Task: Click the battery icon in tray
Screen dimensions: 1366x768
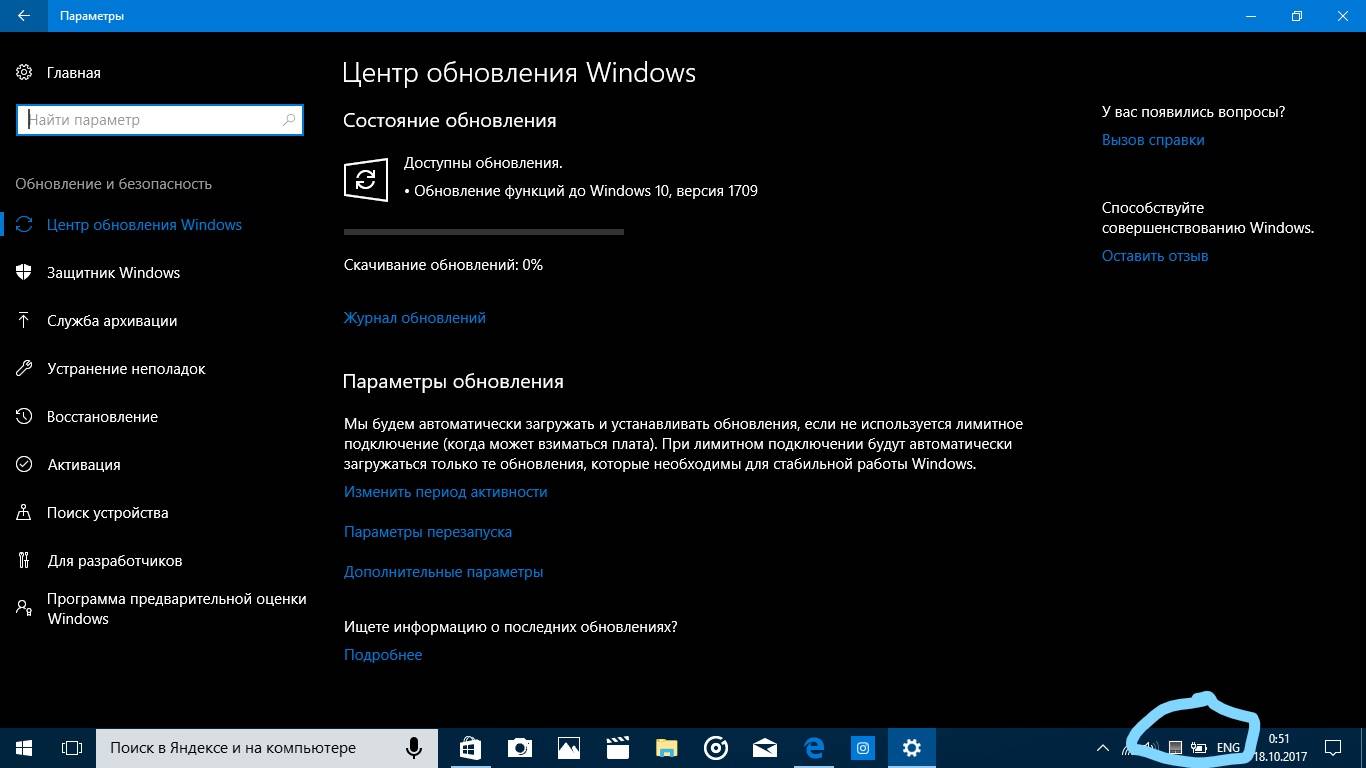Action: coord(1199,748)
